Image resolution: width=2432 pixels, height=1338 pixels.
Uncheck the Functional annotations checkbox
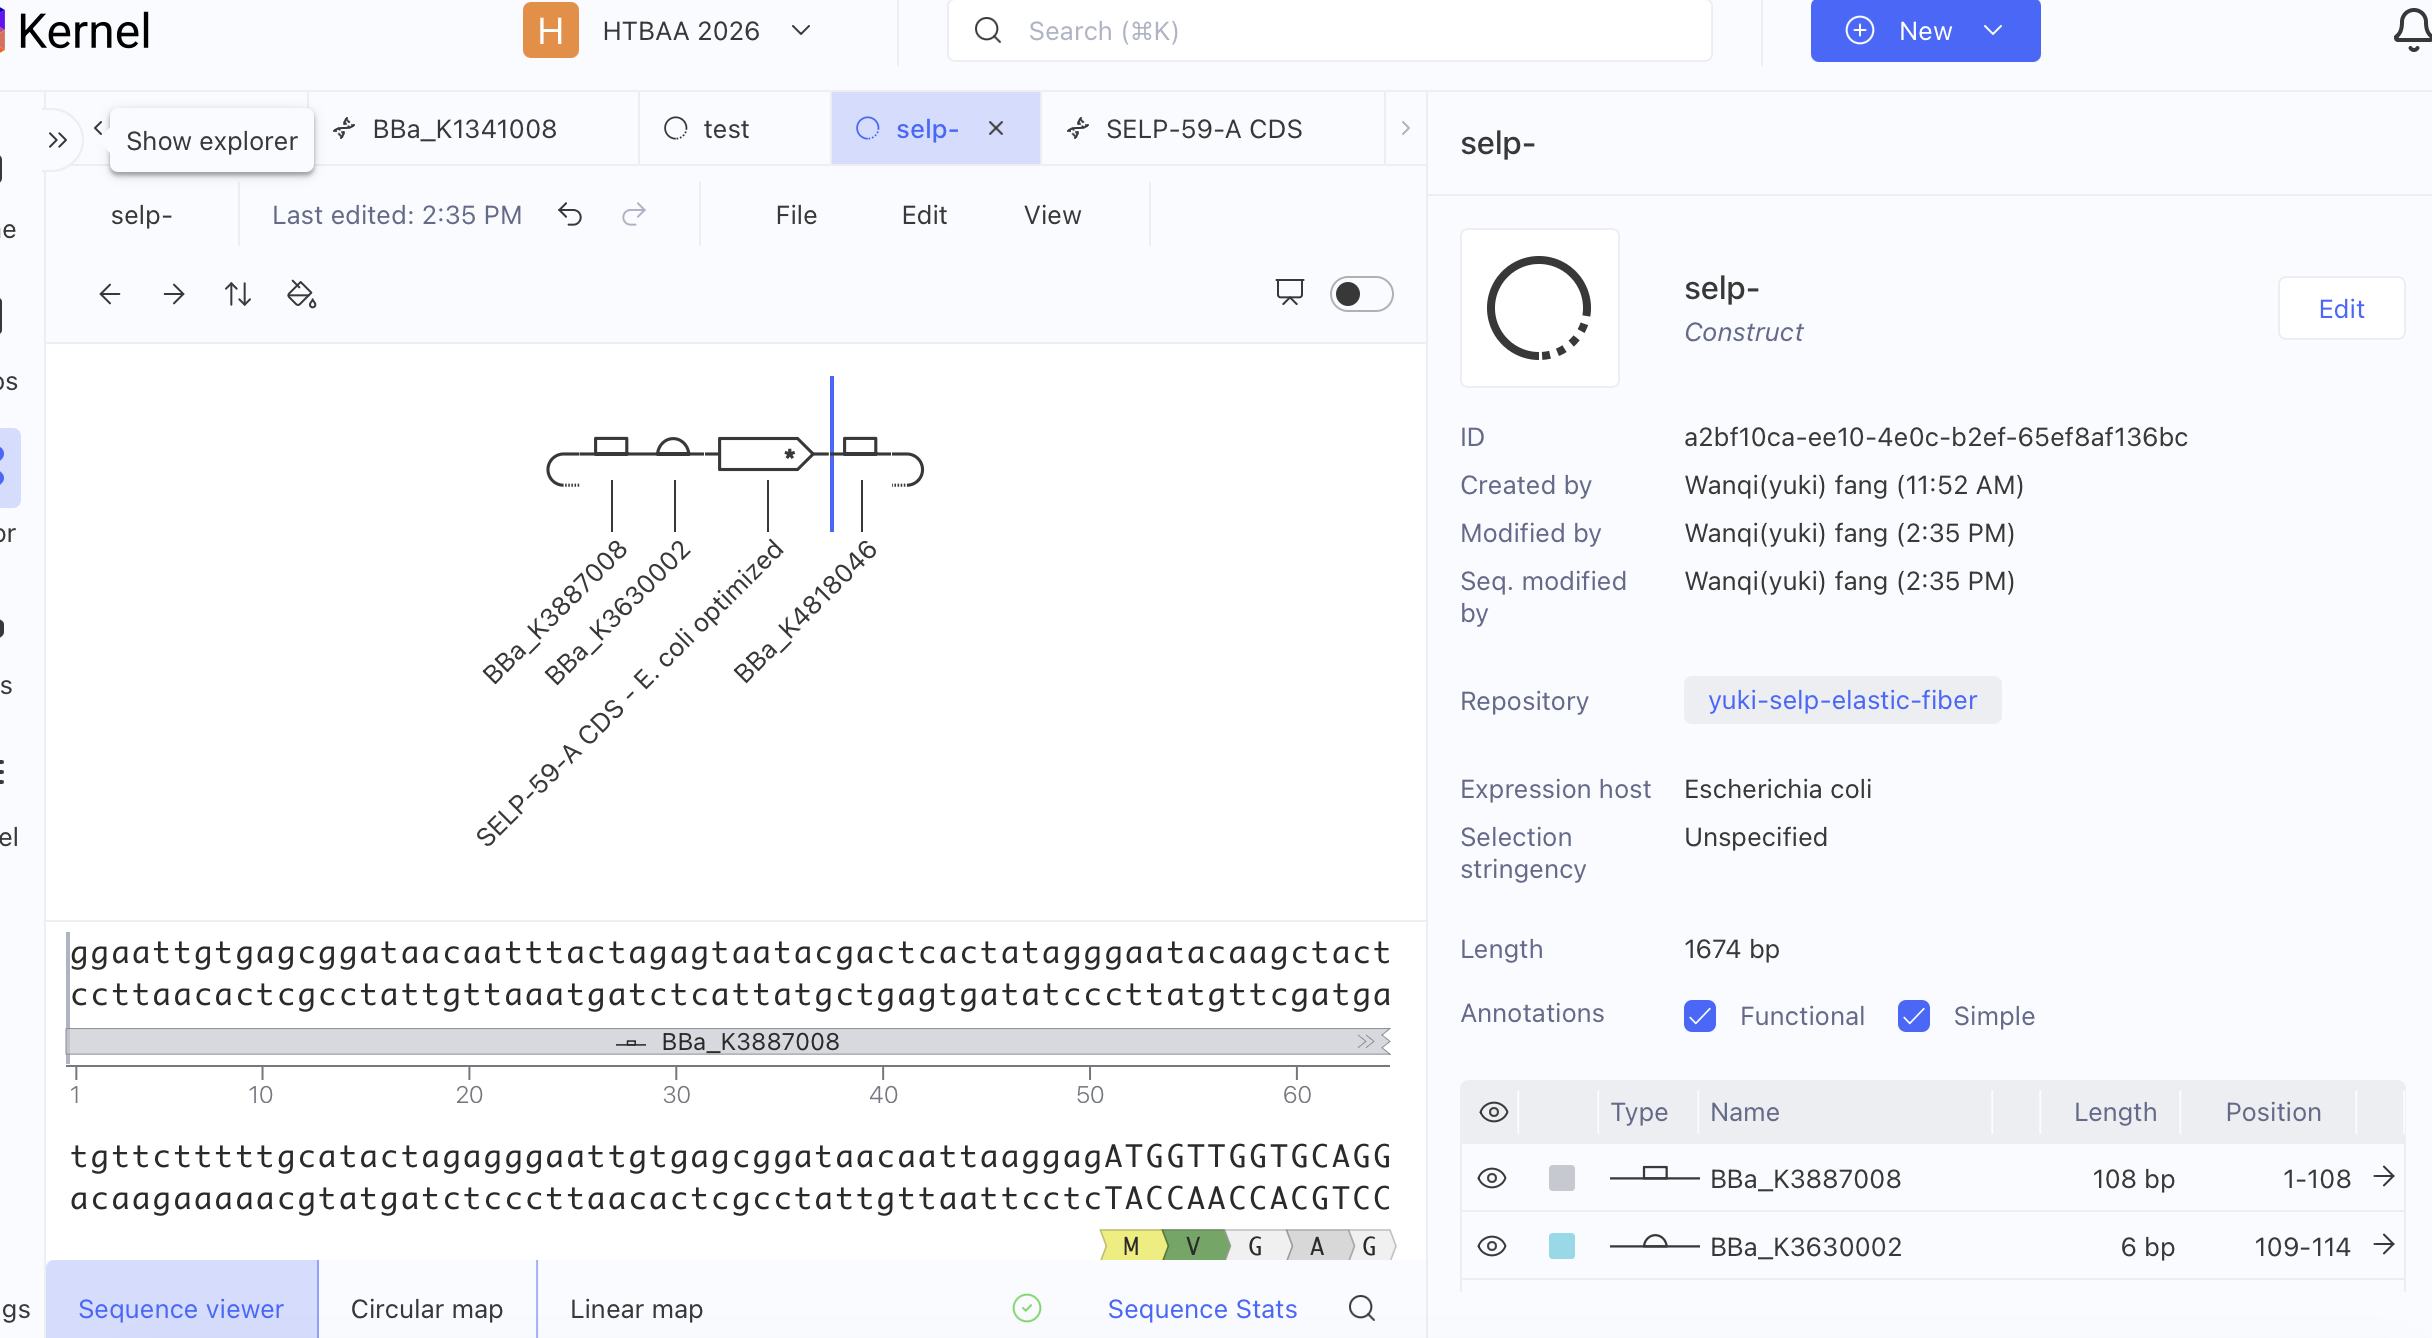1700,1016
